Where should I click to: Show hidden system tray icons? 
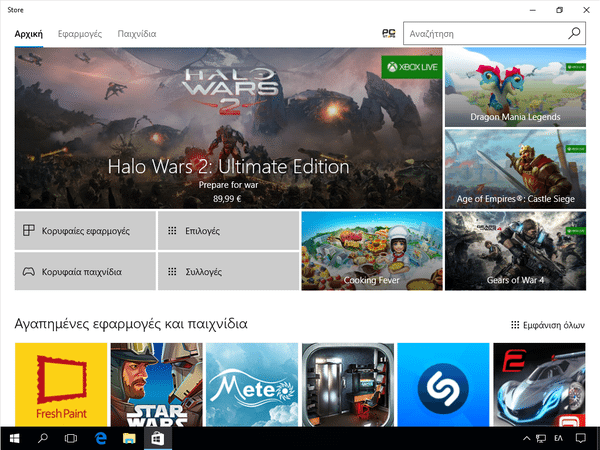[527, 439]
